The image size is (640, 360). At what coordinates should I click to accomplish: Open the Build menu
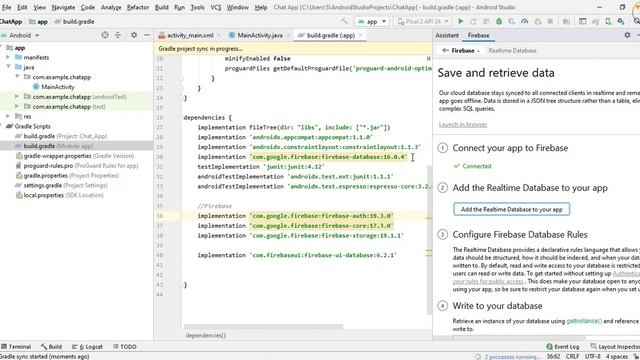162,7
